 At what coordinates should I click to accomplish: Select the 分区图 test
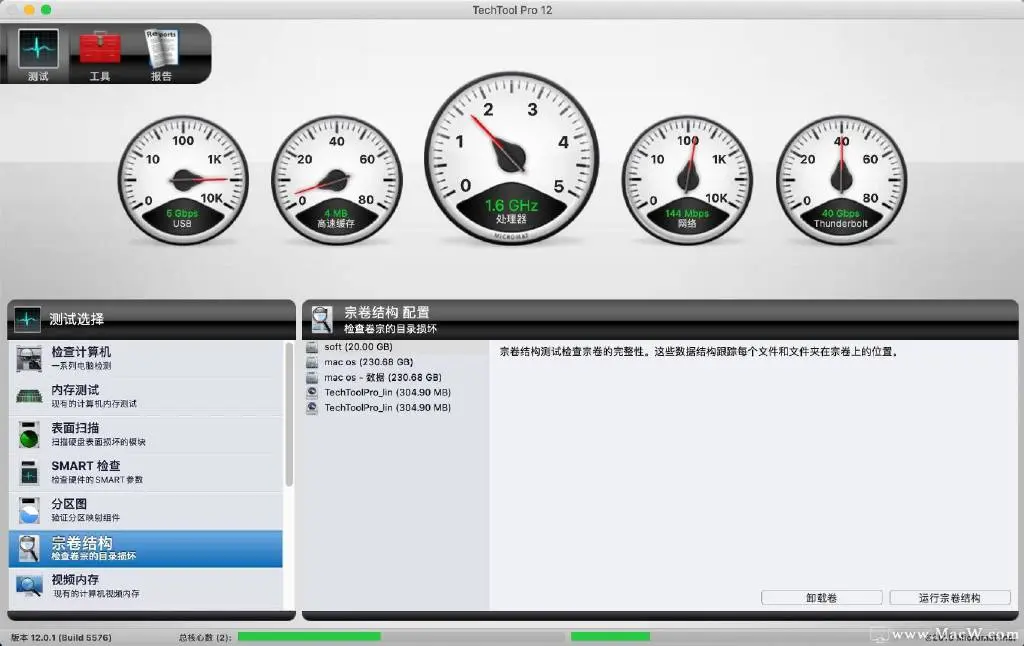point(146,510)
